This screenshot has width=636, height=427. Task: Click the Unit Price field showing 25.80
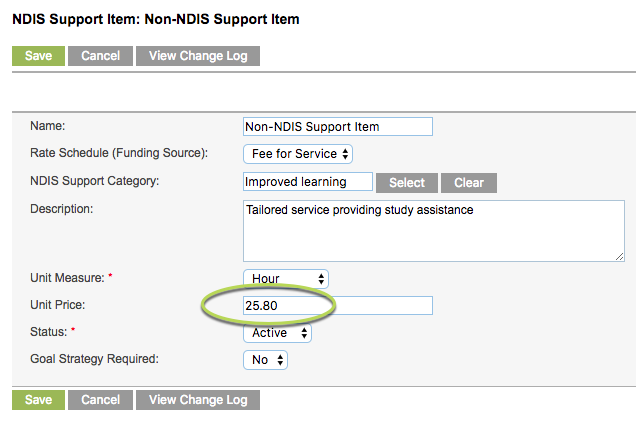[338, 305]
